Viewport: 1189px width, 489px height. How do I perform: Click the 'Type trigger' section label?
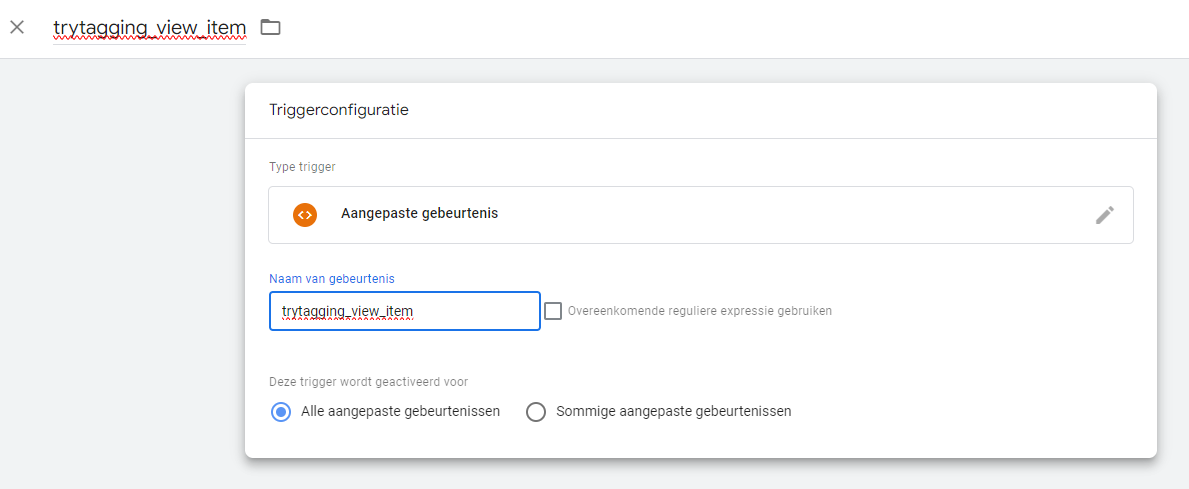(302, 167)
